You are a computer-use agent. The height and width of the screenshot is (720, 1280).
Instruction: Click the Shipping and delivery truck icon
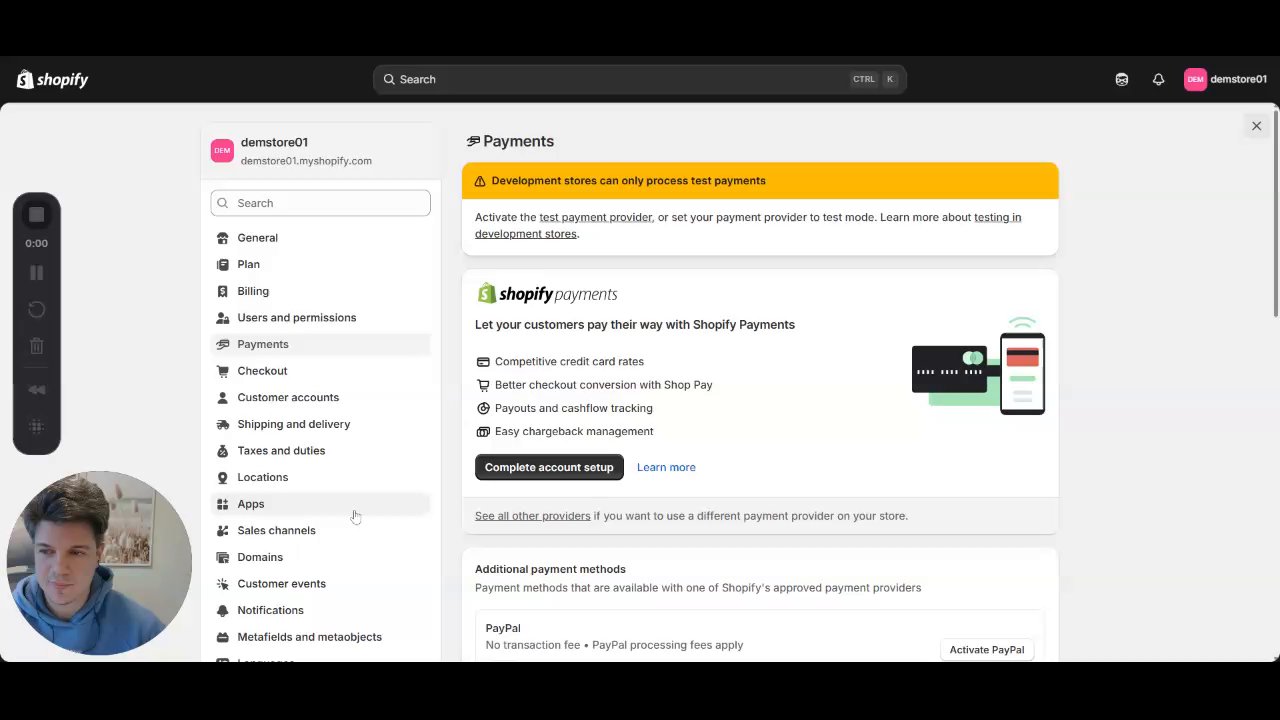coord(222,424)
